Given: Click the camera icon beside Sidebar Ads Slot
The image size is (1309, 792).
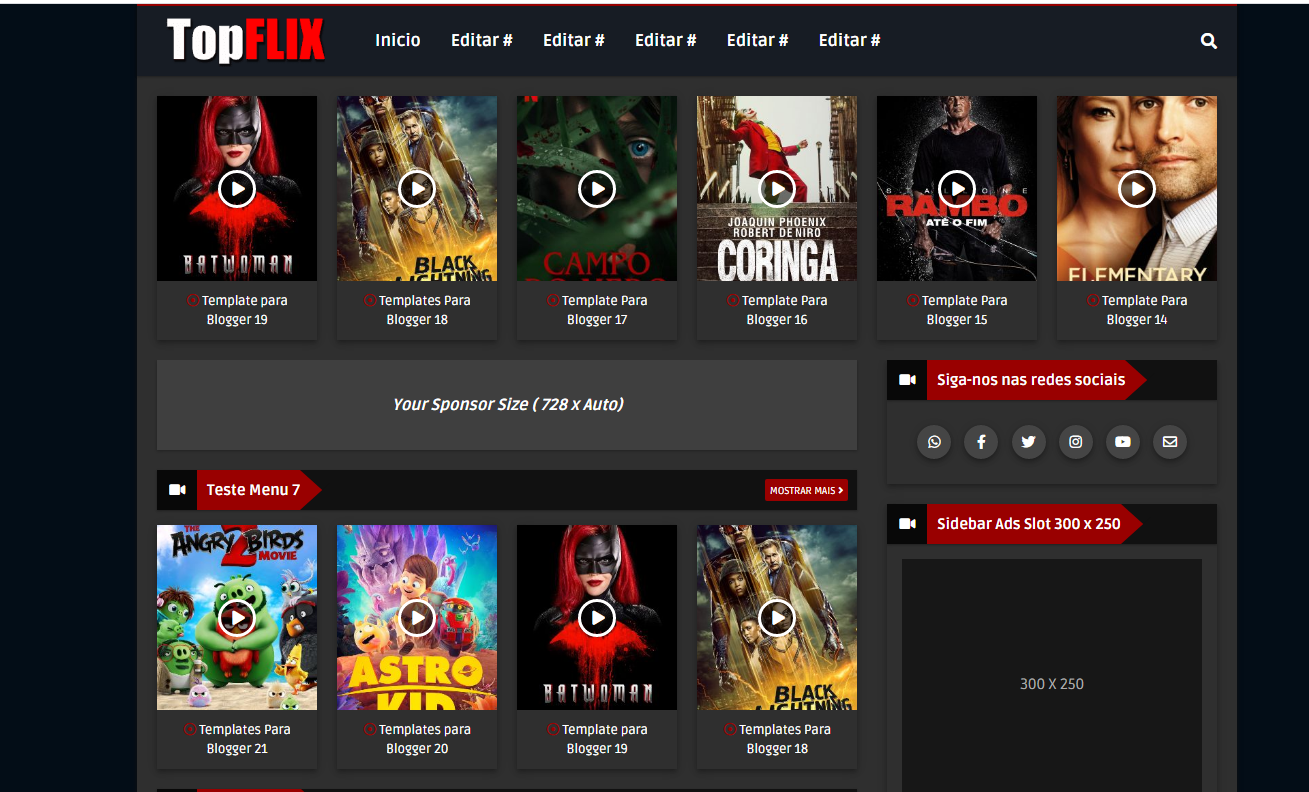Looking at the screenshot, I should 907,524.
